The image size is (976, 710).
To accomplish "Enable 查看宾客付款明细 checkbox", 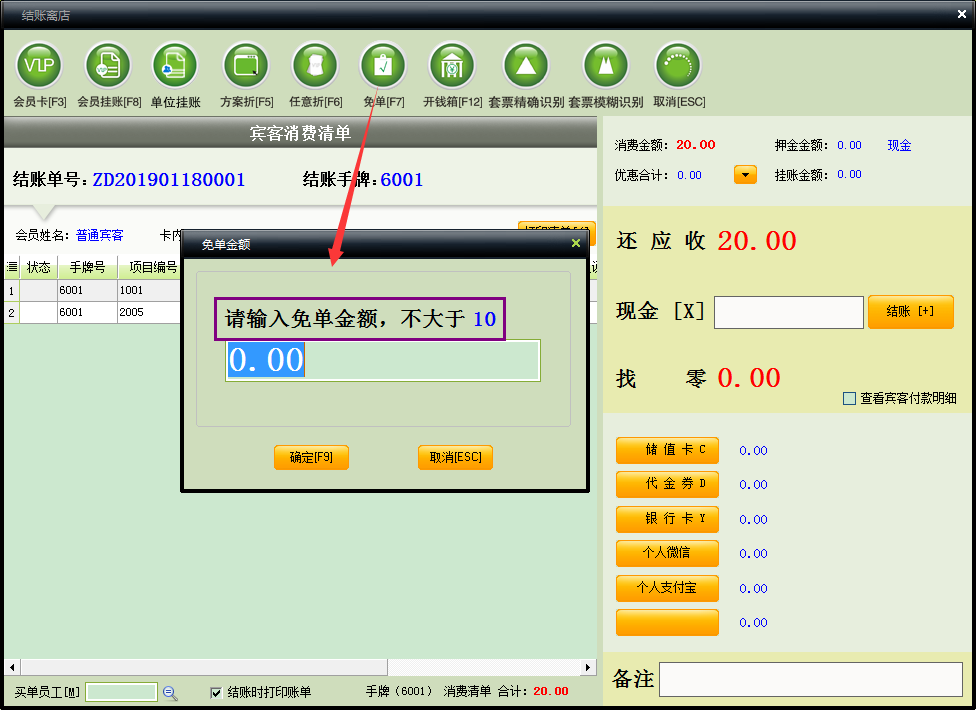I will point(850,398).
